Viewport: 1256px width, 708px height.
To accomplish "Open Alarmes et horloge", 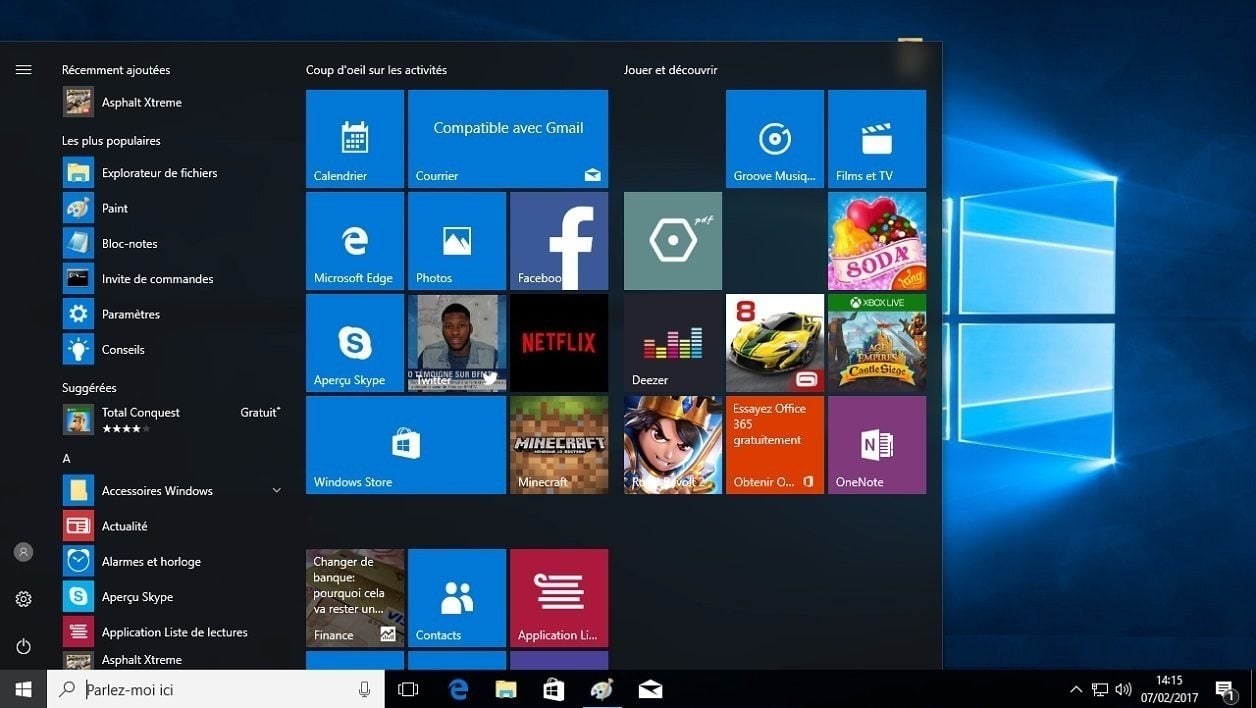I will coord(172,561).
